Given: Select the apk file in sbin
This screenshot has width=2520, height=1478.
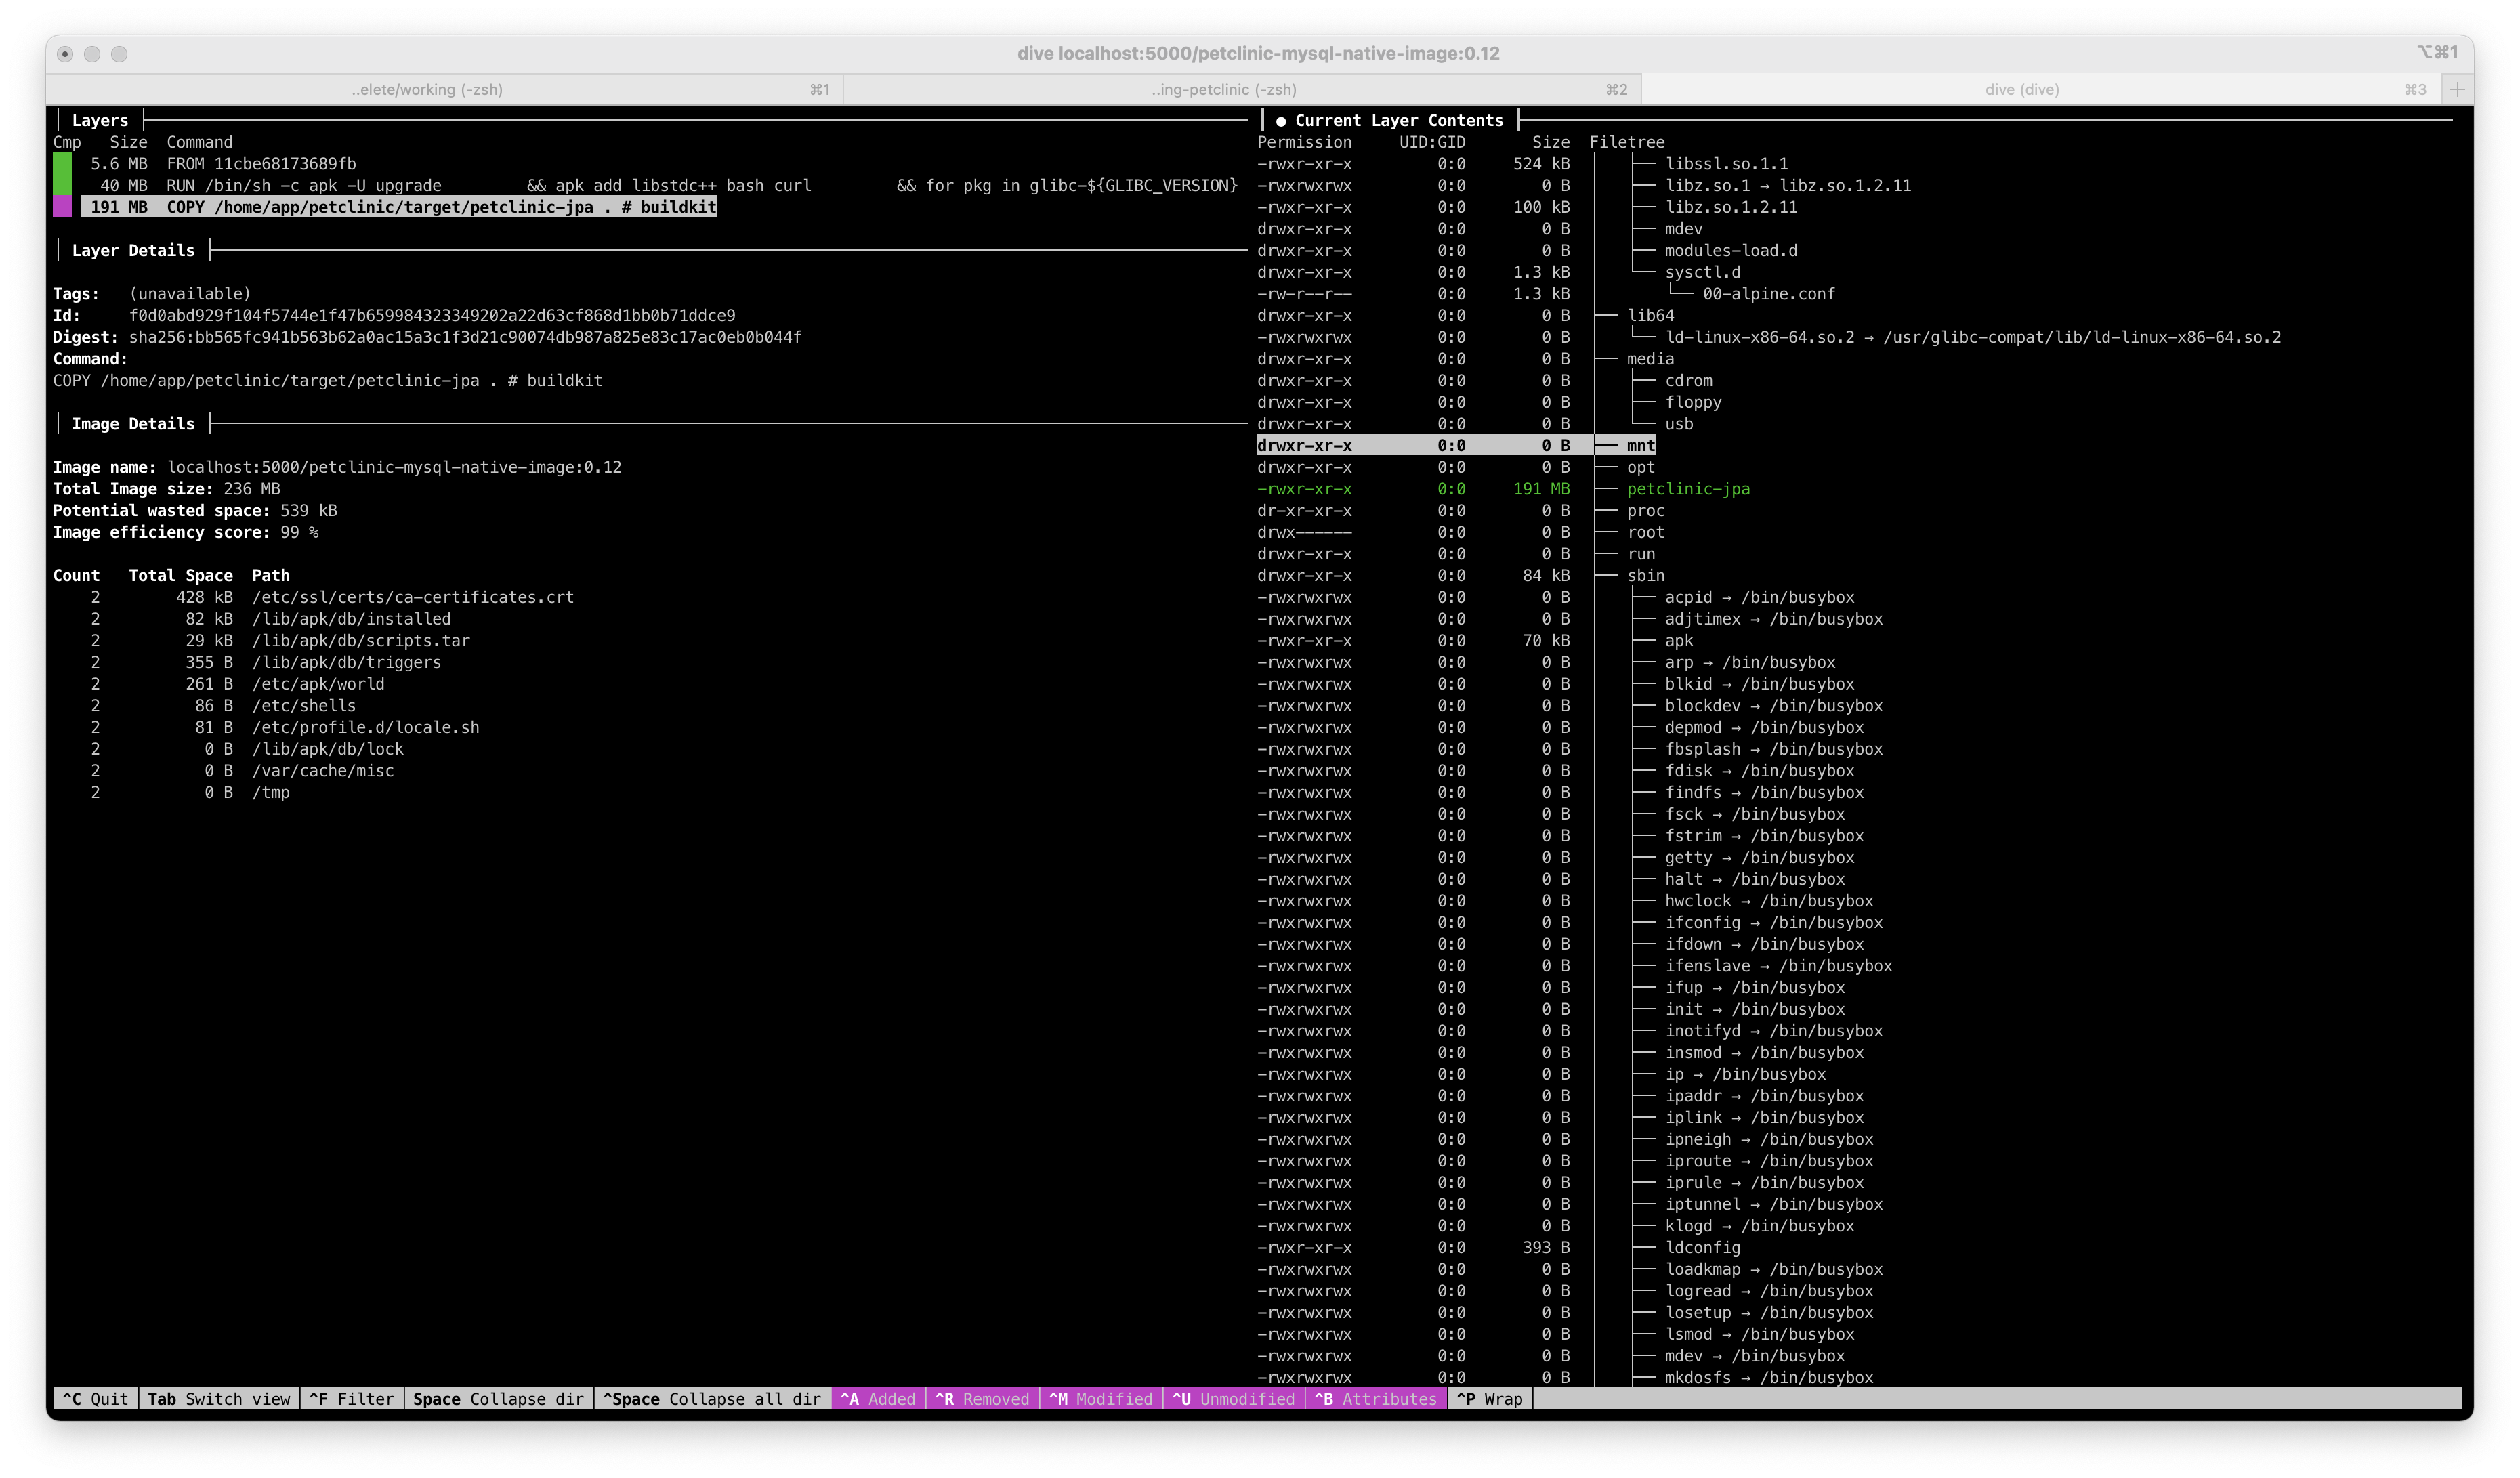Looking at the screenshot, I should pos(1679,640).
